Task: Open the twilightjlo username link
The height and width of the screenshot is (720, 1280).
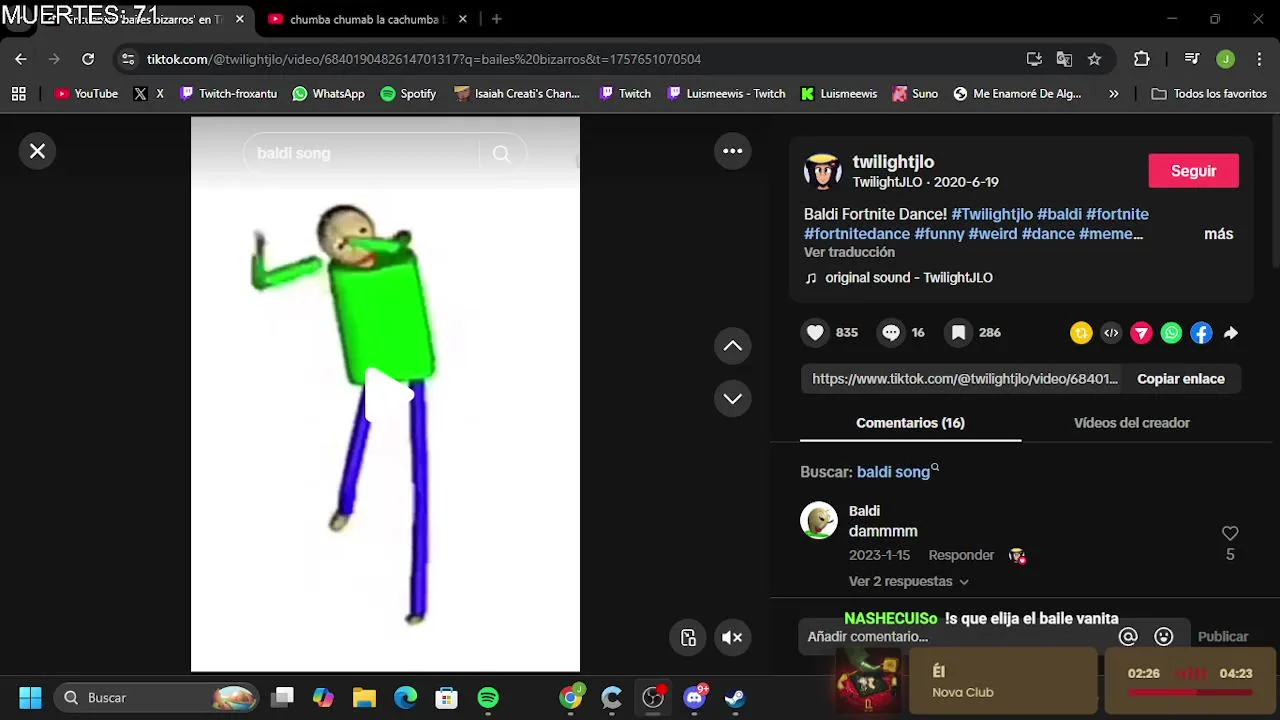Action: tap(893, 162)
